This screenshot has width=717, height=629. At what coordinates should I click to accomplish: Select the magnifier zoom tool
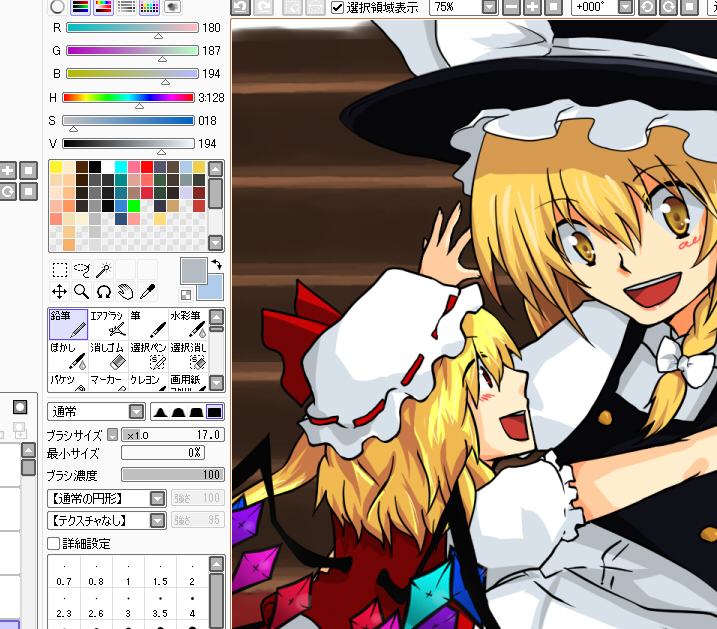(81, 292)
